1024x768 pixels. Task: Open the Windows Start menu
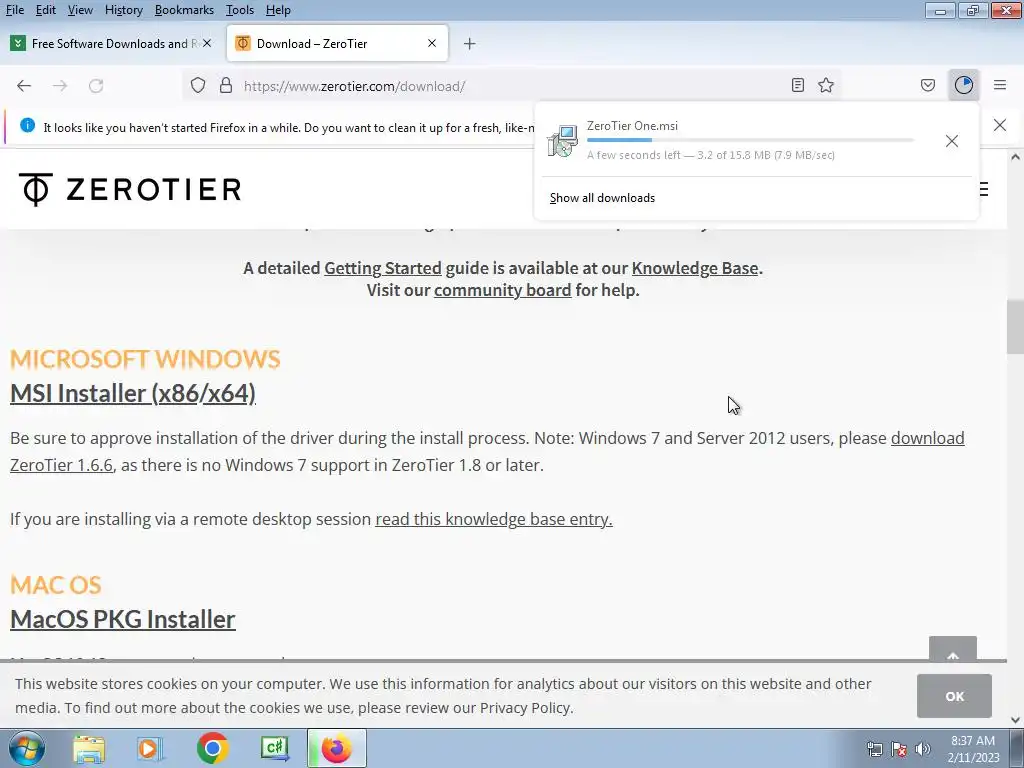(x=27, y=748)
